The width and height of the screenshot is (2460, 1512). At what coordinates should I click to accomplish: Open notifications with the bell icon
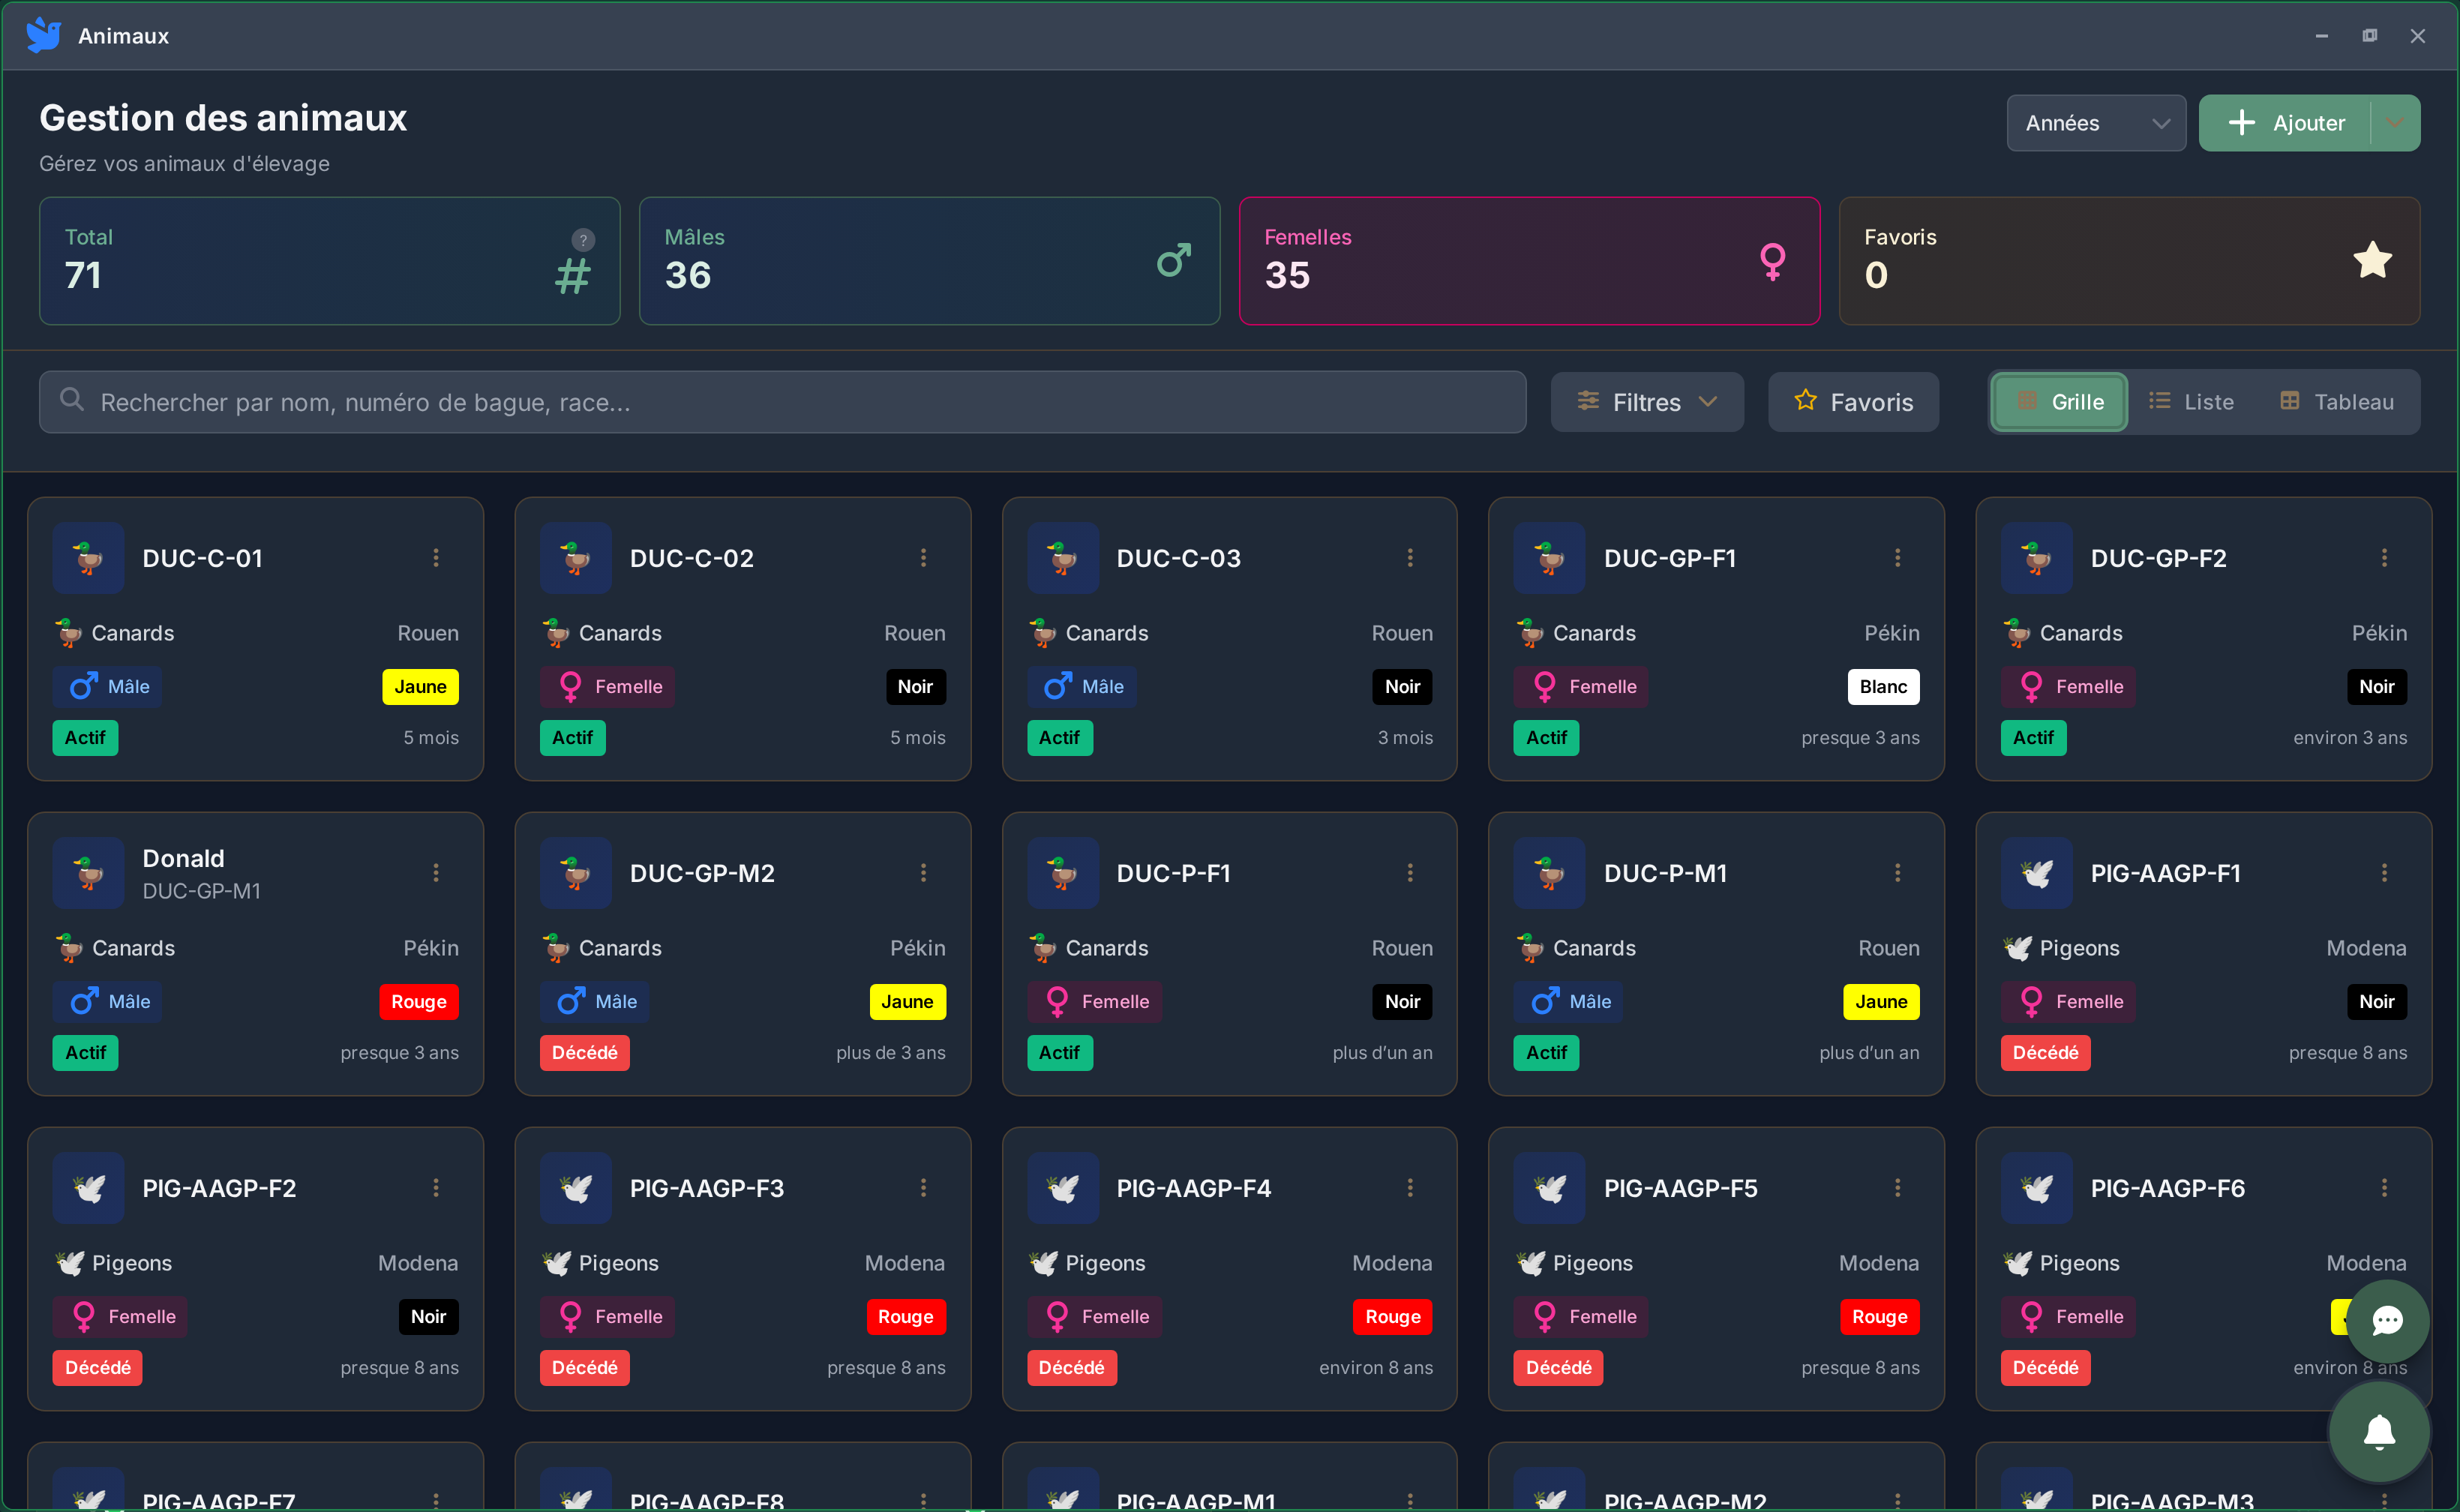coord(2379,1432)
